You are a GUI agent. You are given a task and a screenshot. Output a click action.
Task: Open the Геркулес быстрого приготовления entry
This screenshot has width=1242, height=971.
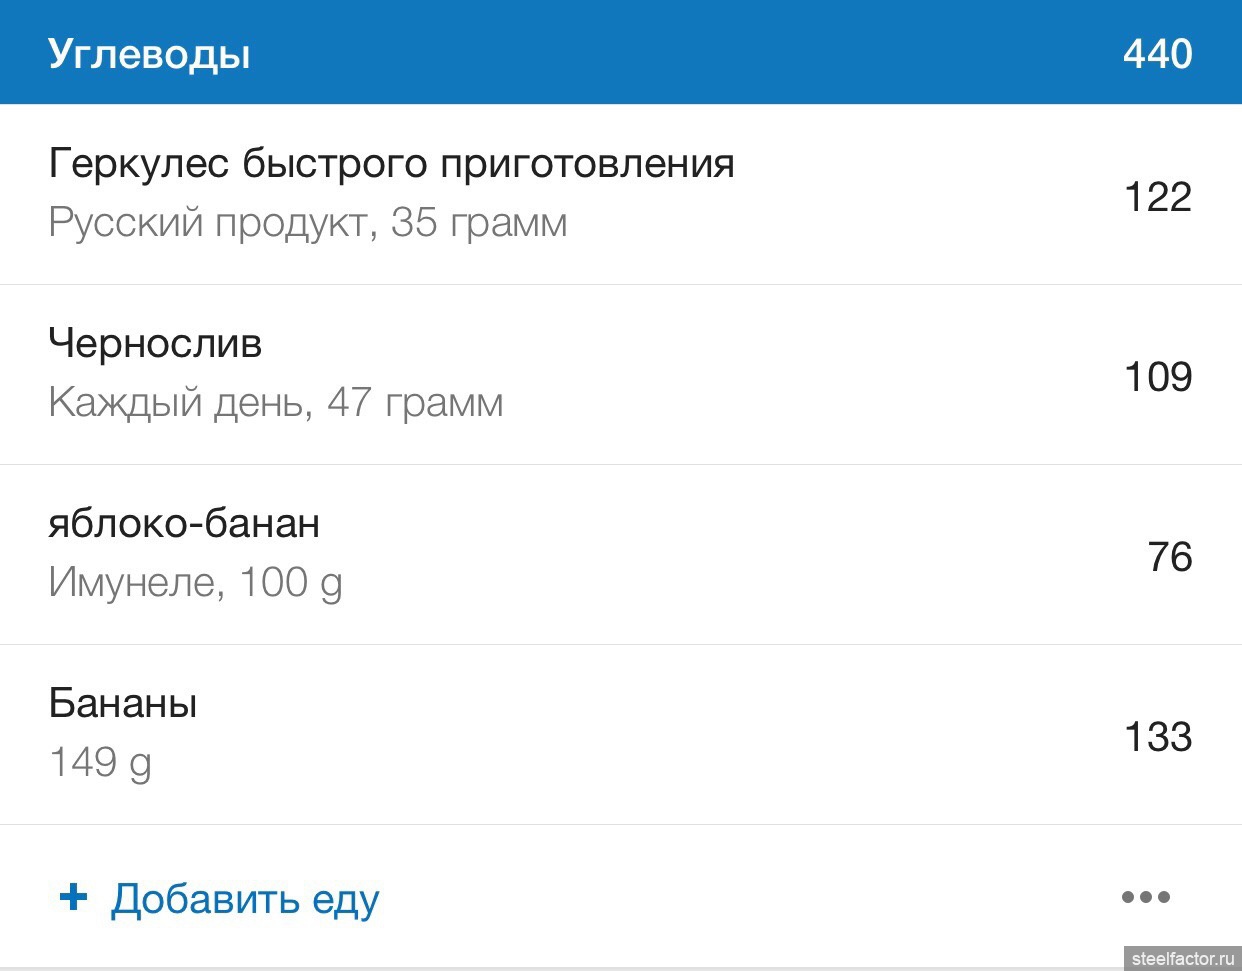tap(391, 163)
